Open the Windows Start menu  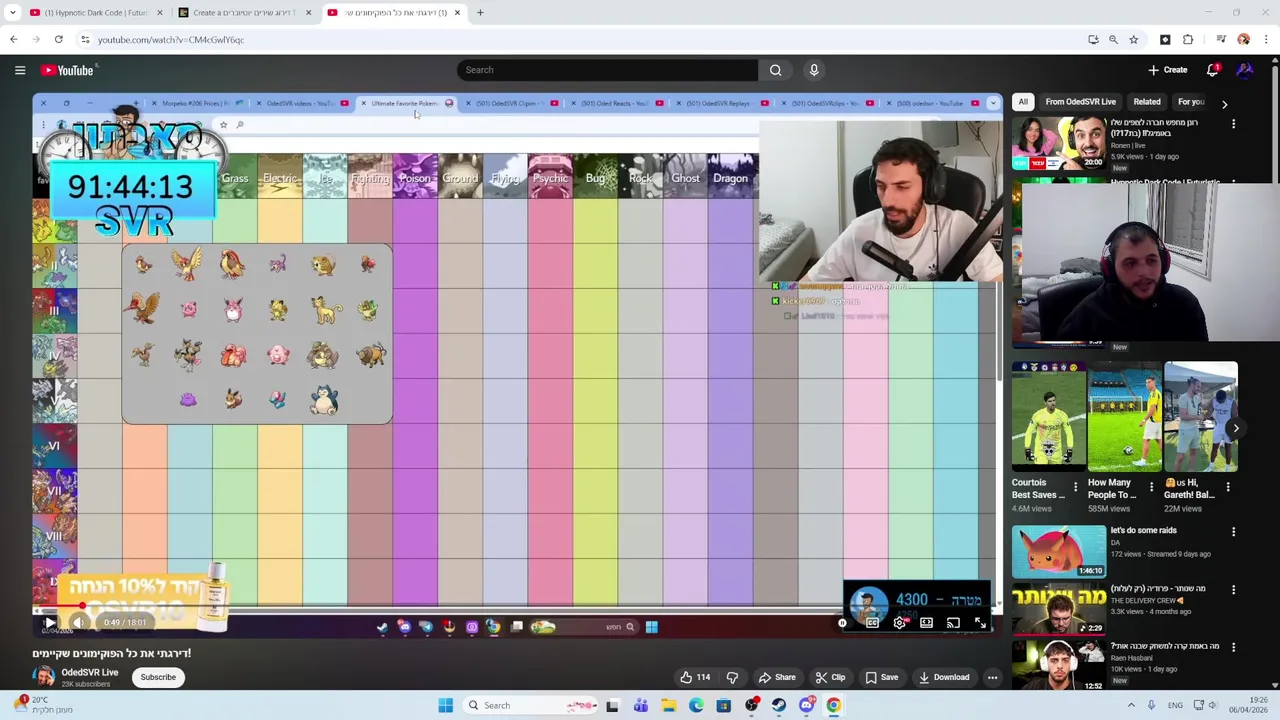tap(445, 705)
